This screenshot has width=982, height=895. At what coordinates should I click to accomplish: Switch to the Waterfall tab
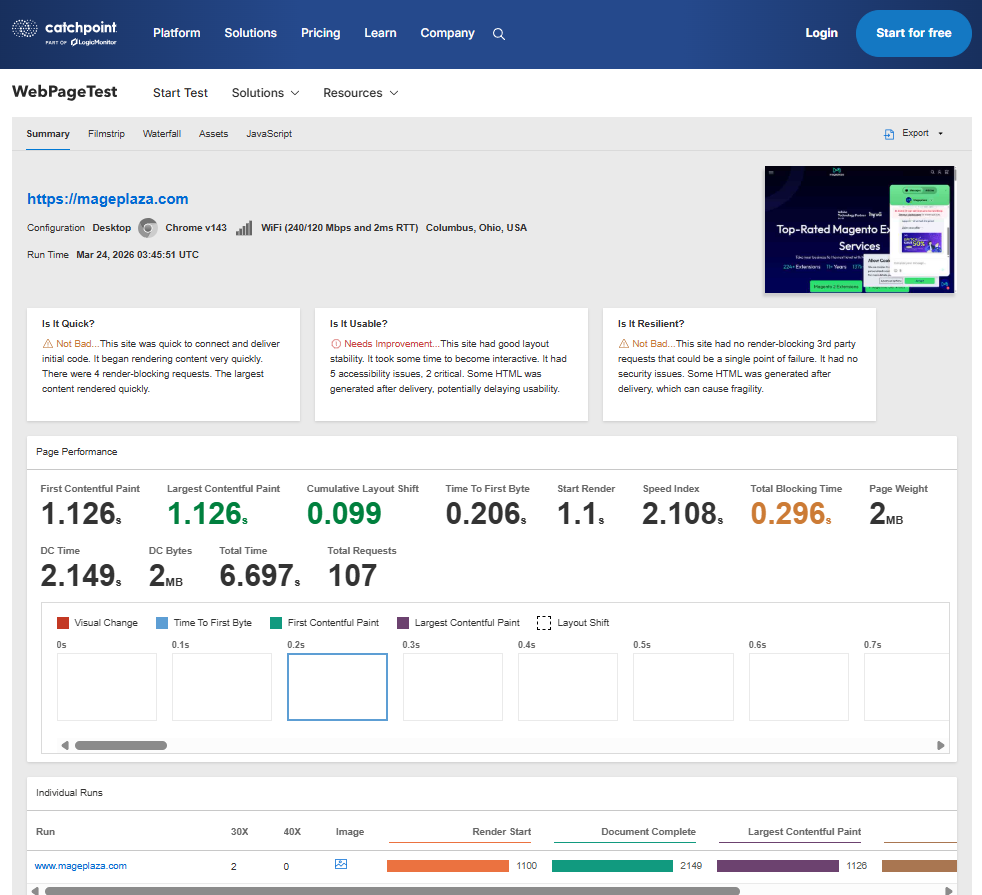click(x=161, y=133)
